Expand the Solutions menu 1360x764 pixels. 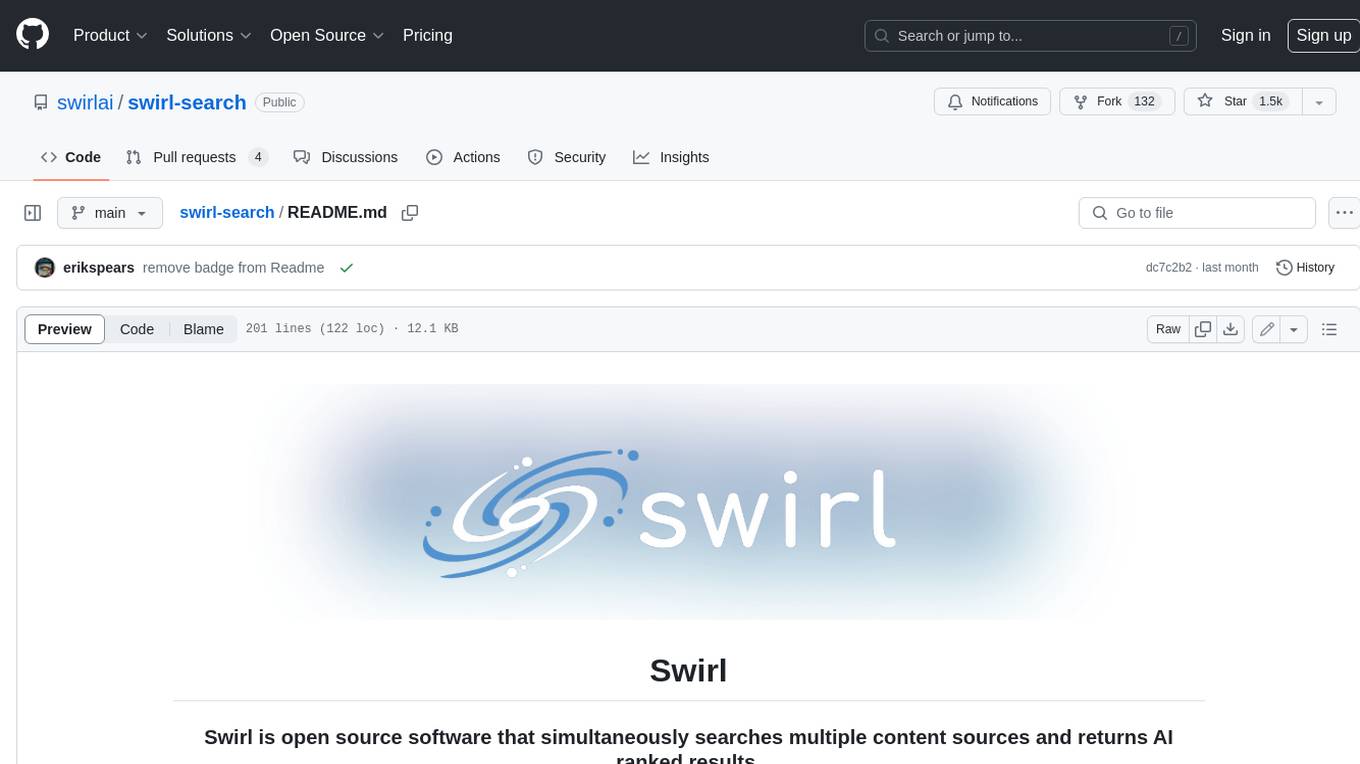pyautogui.click(x=208, y=35)
